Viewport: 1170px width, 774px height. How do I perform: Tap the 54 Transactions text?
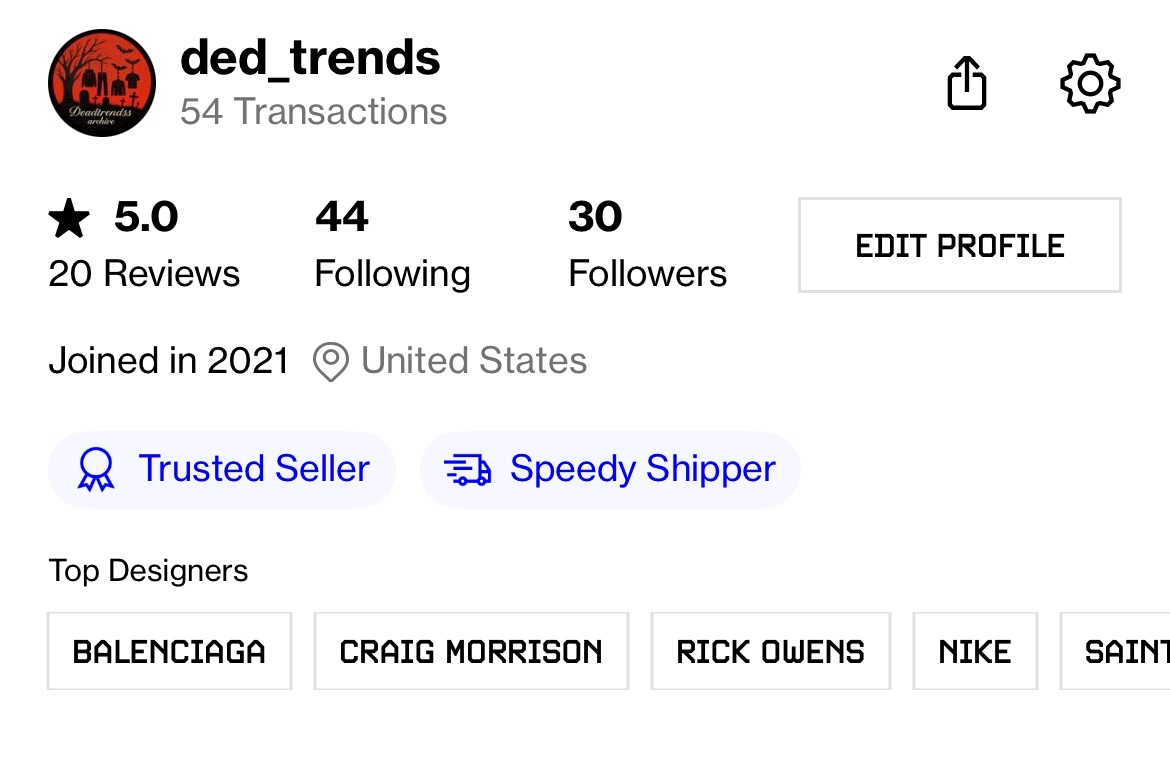tap(313, 111)
